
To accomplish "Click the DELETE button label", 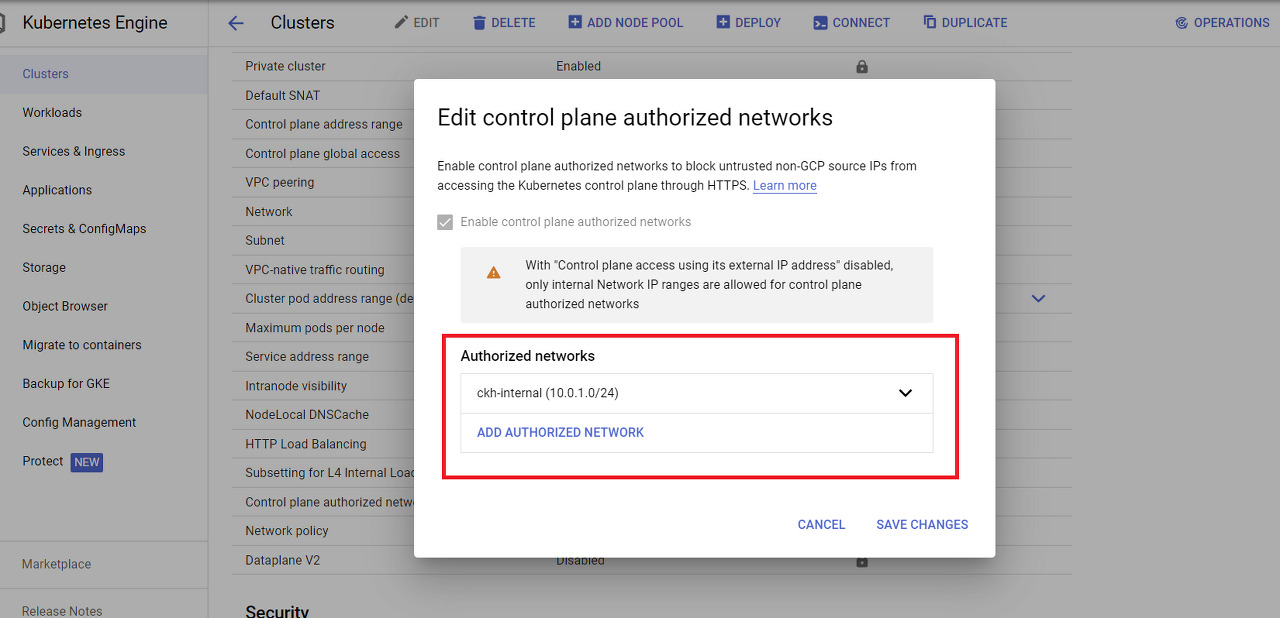I will [513, 23].
